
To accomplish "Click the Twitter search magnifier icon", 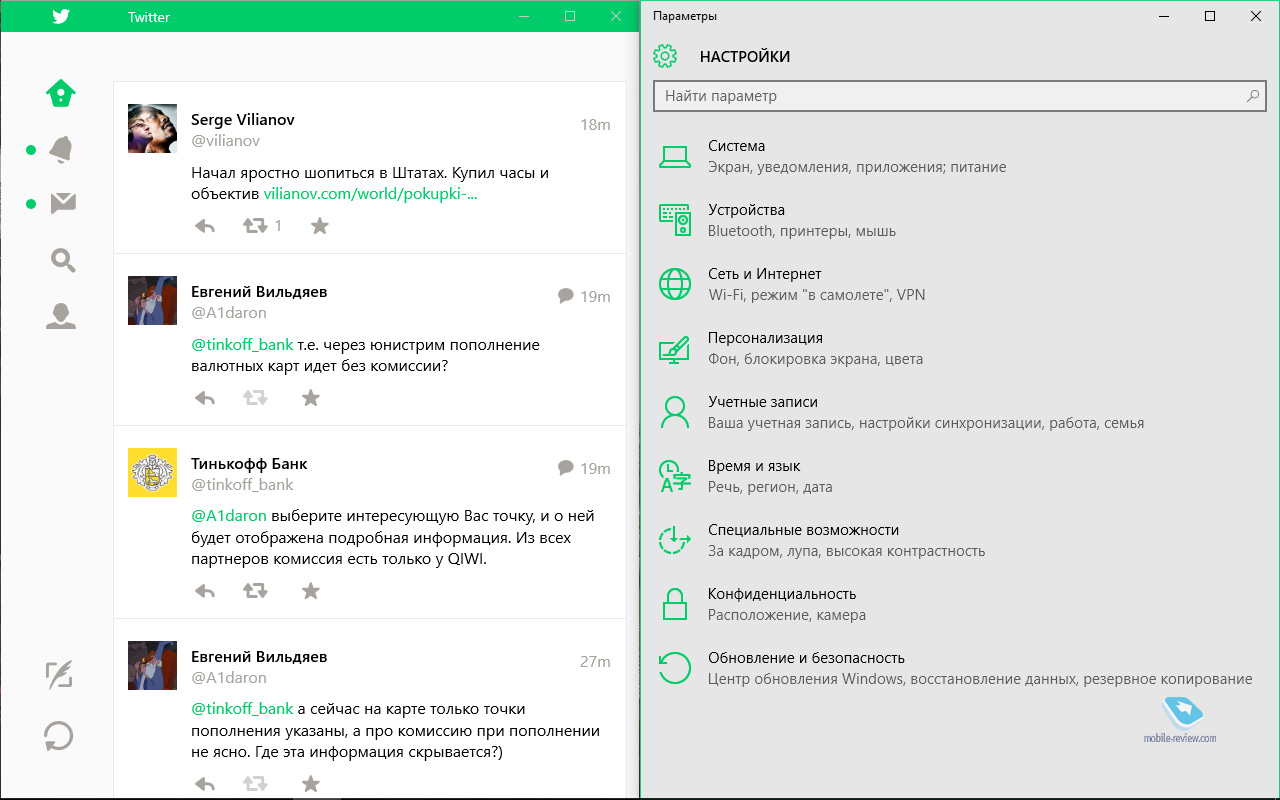I will pyautogui.click(x=62, y=260).
